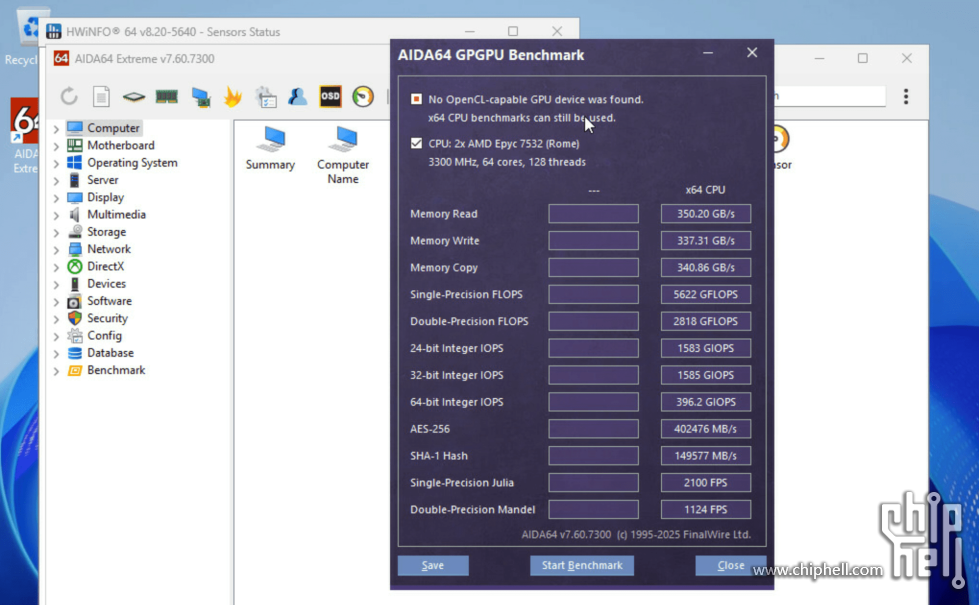Image resolution: width=979 pixels, height=605 pixels.
Task: Select Config in the tree
Action: coord(104,335)
